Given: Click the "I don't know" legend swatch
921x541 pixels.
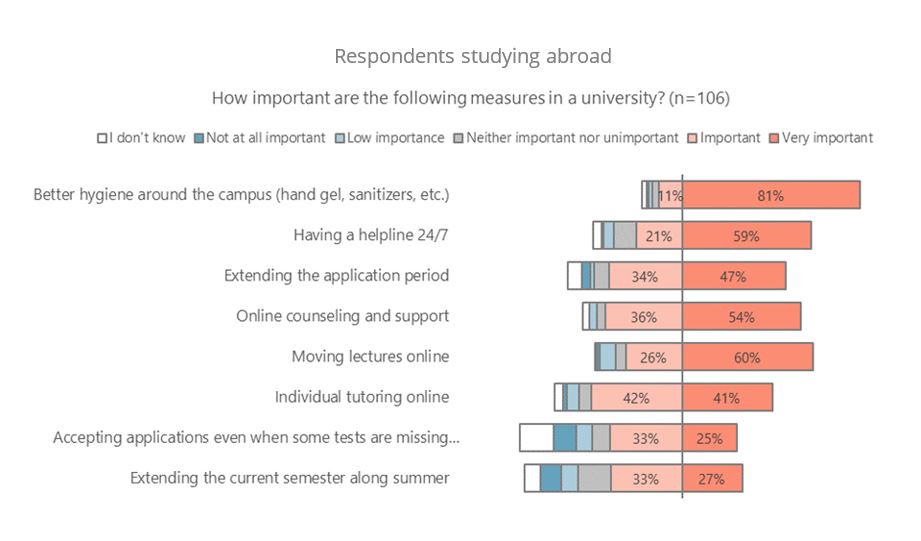Looking at the screenshot, I should click(x=102, y=138).
